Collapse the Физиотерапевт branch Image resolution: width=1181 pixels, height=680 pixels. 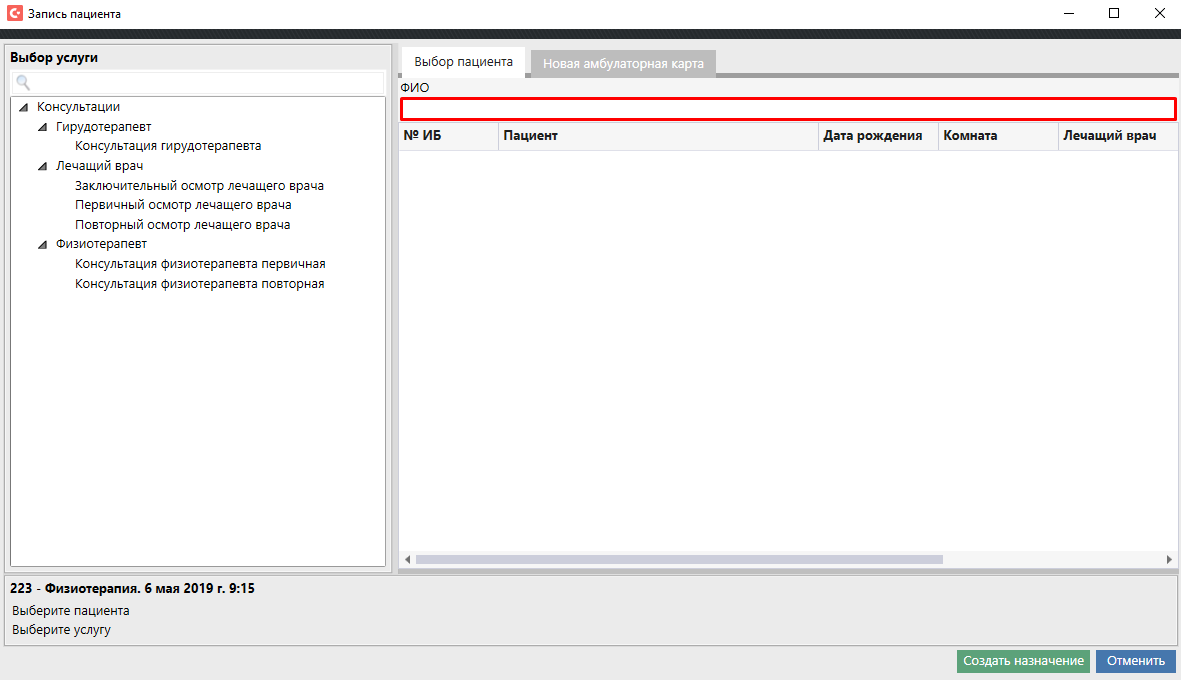click(x=42, y=245)
